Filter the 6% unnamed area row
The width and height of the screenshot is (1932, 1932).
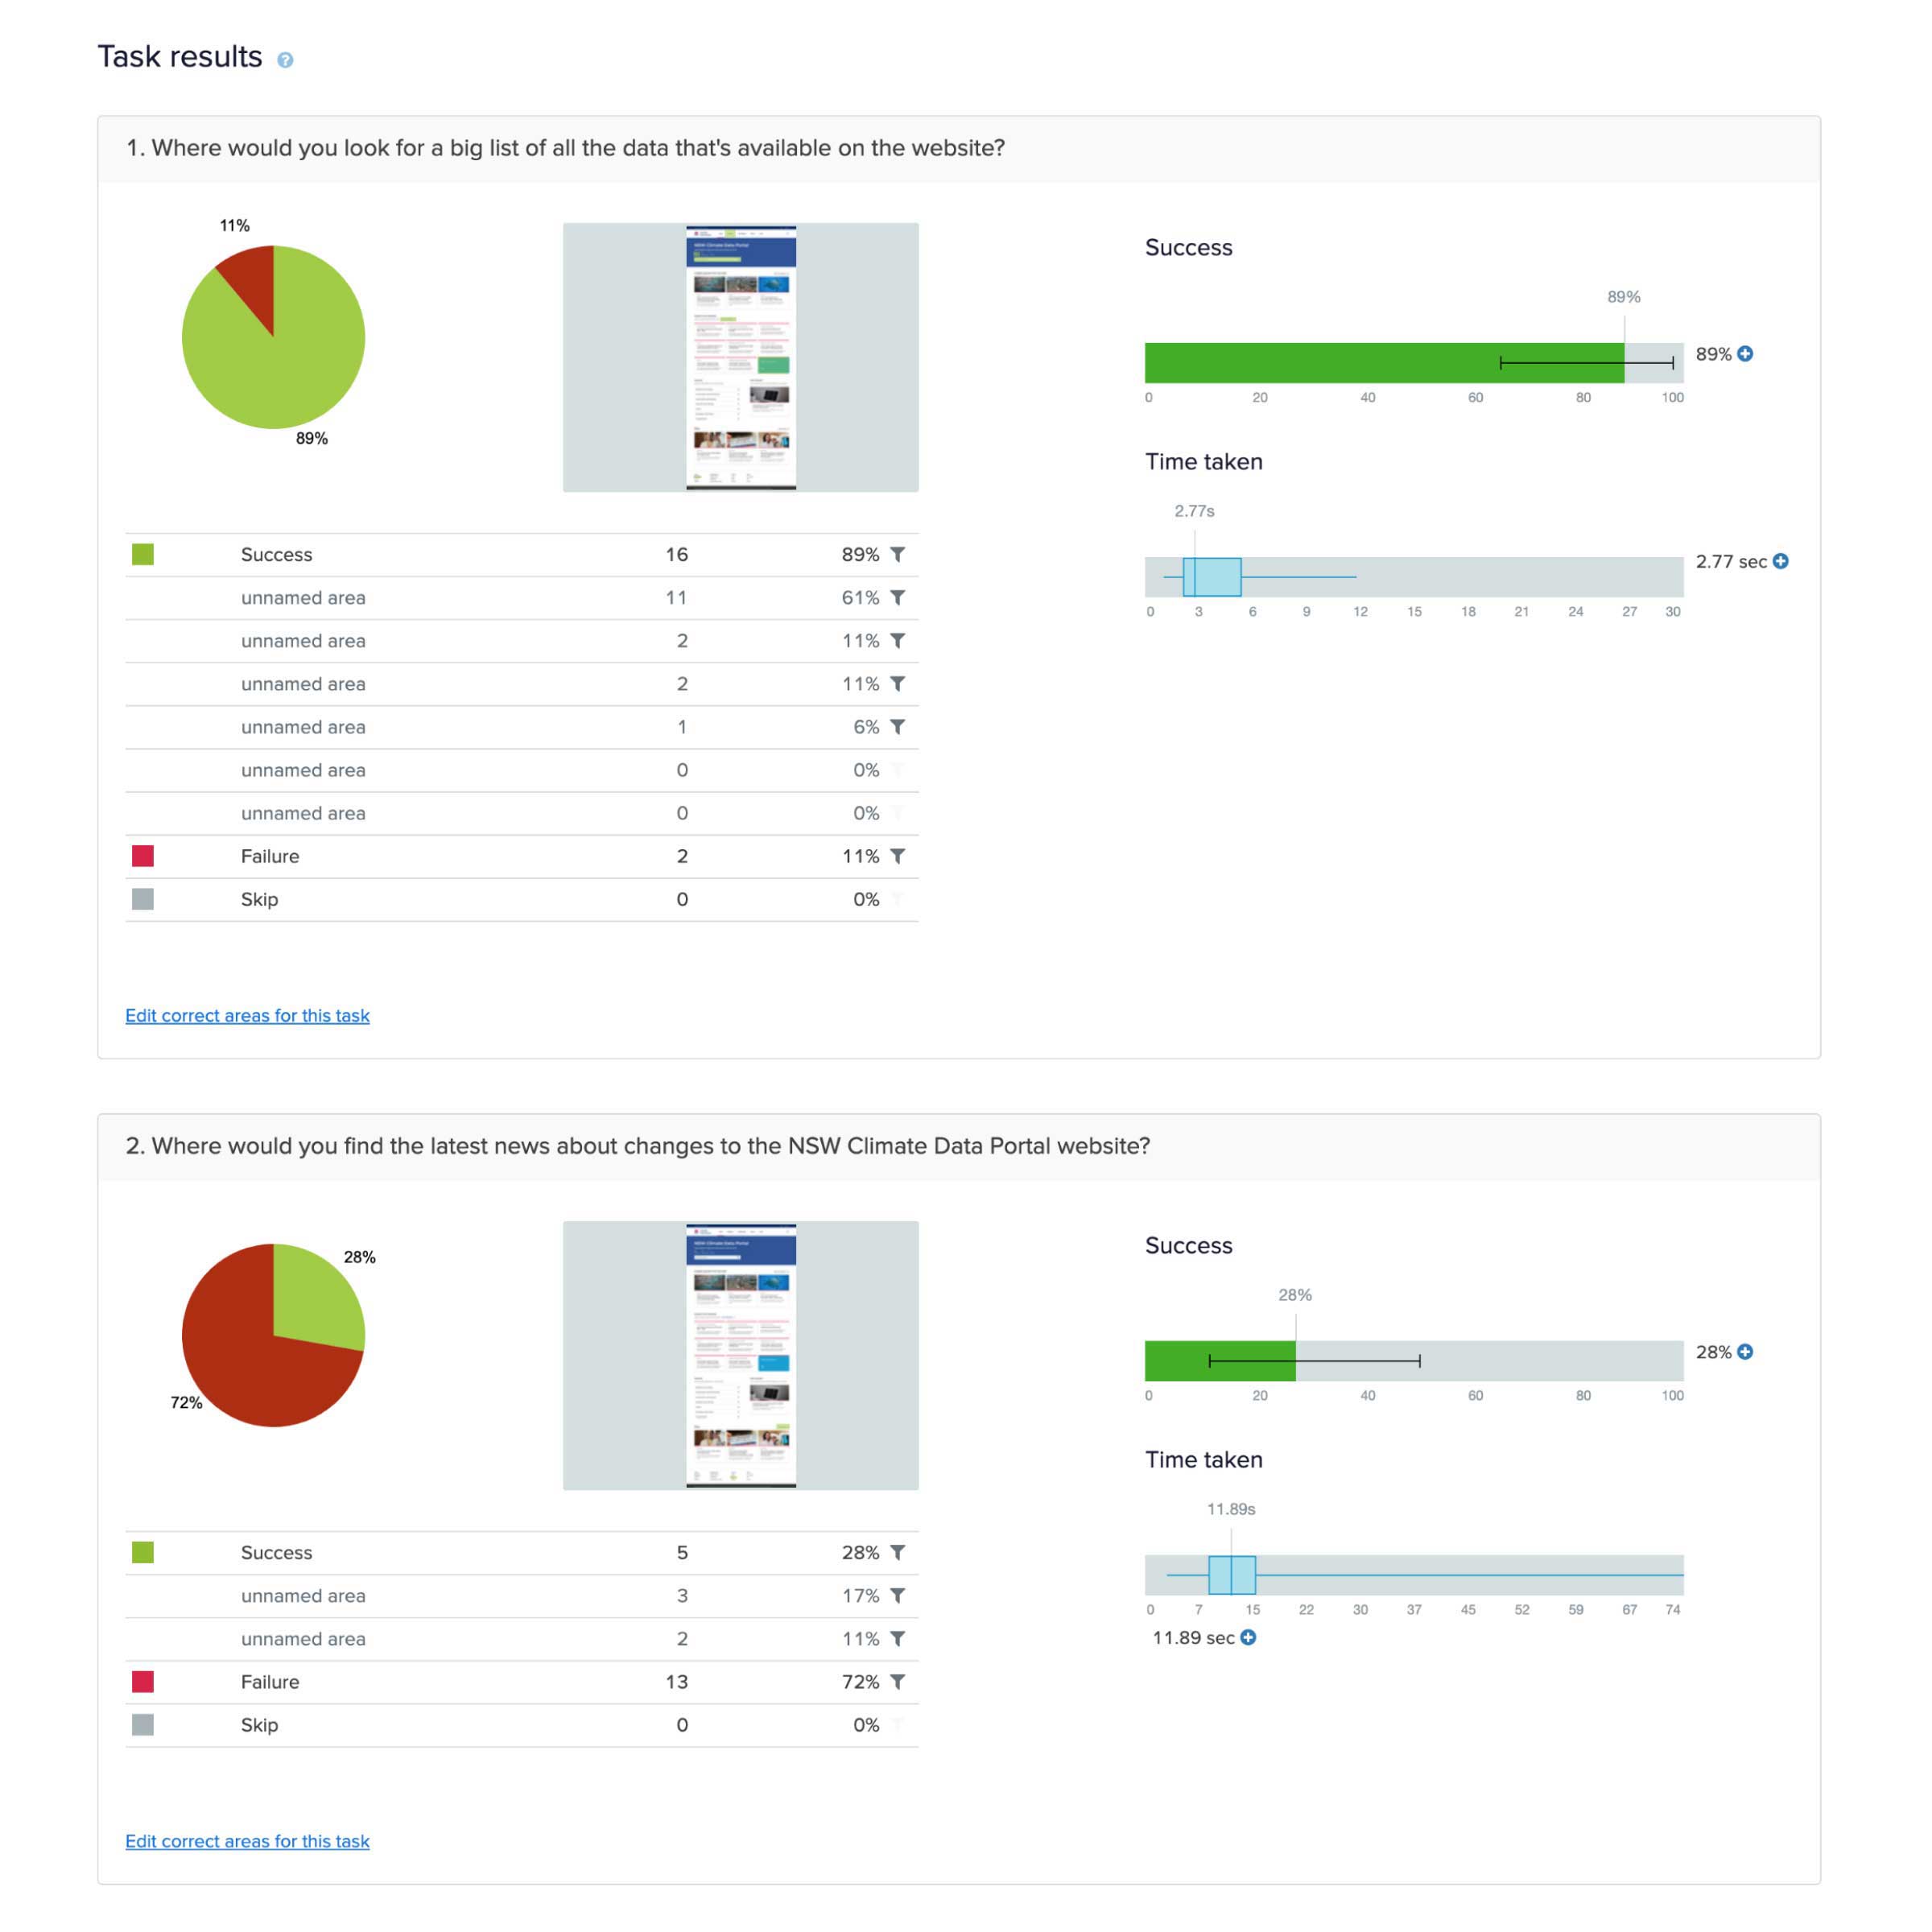[898, 727]
